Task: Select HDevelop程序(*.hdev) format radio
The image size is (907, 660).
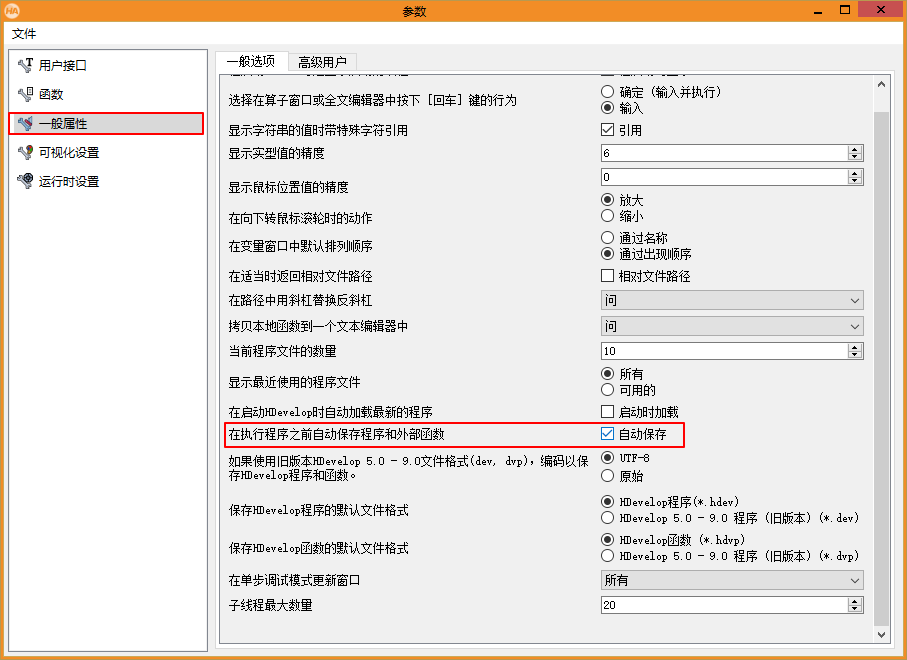Action: (607, 502)
